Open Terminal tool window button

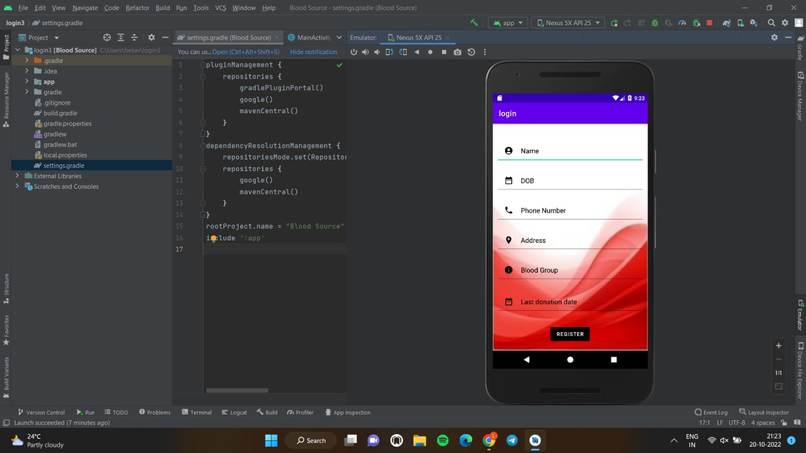197,412
